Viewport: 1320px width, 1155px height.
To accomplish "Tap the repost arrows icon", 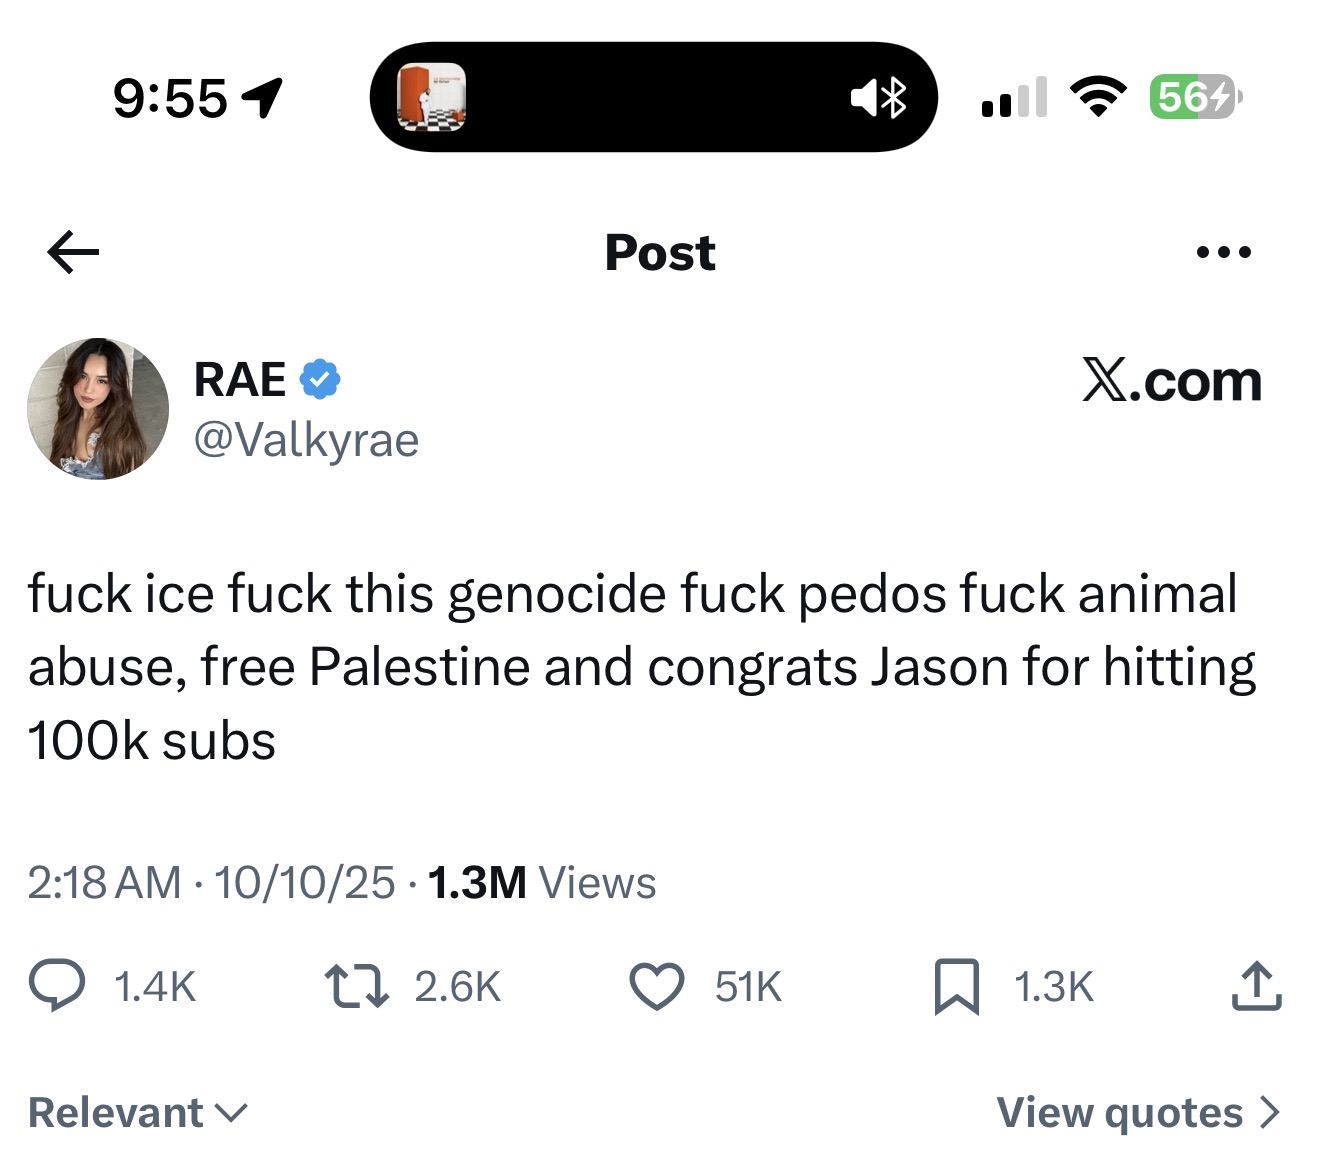I will [357, 986].
